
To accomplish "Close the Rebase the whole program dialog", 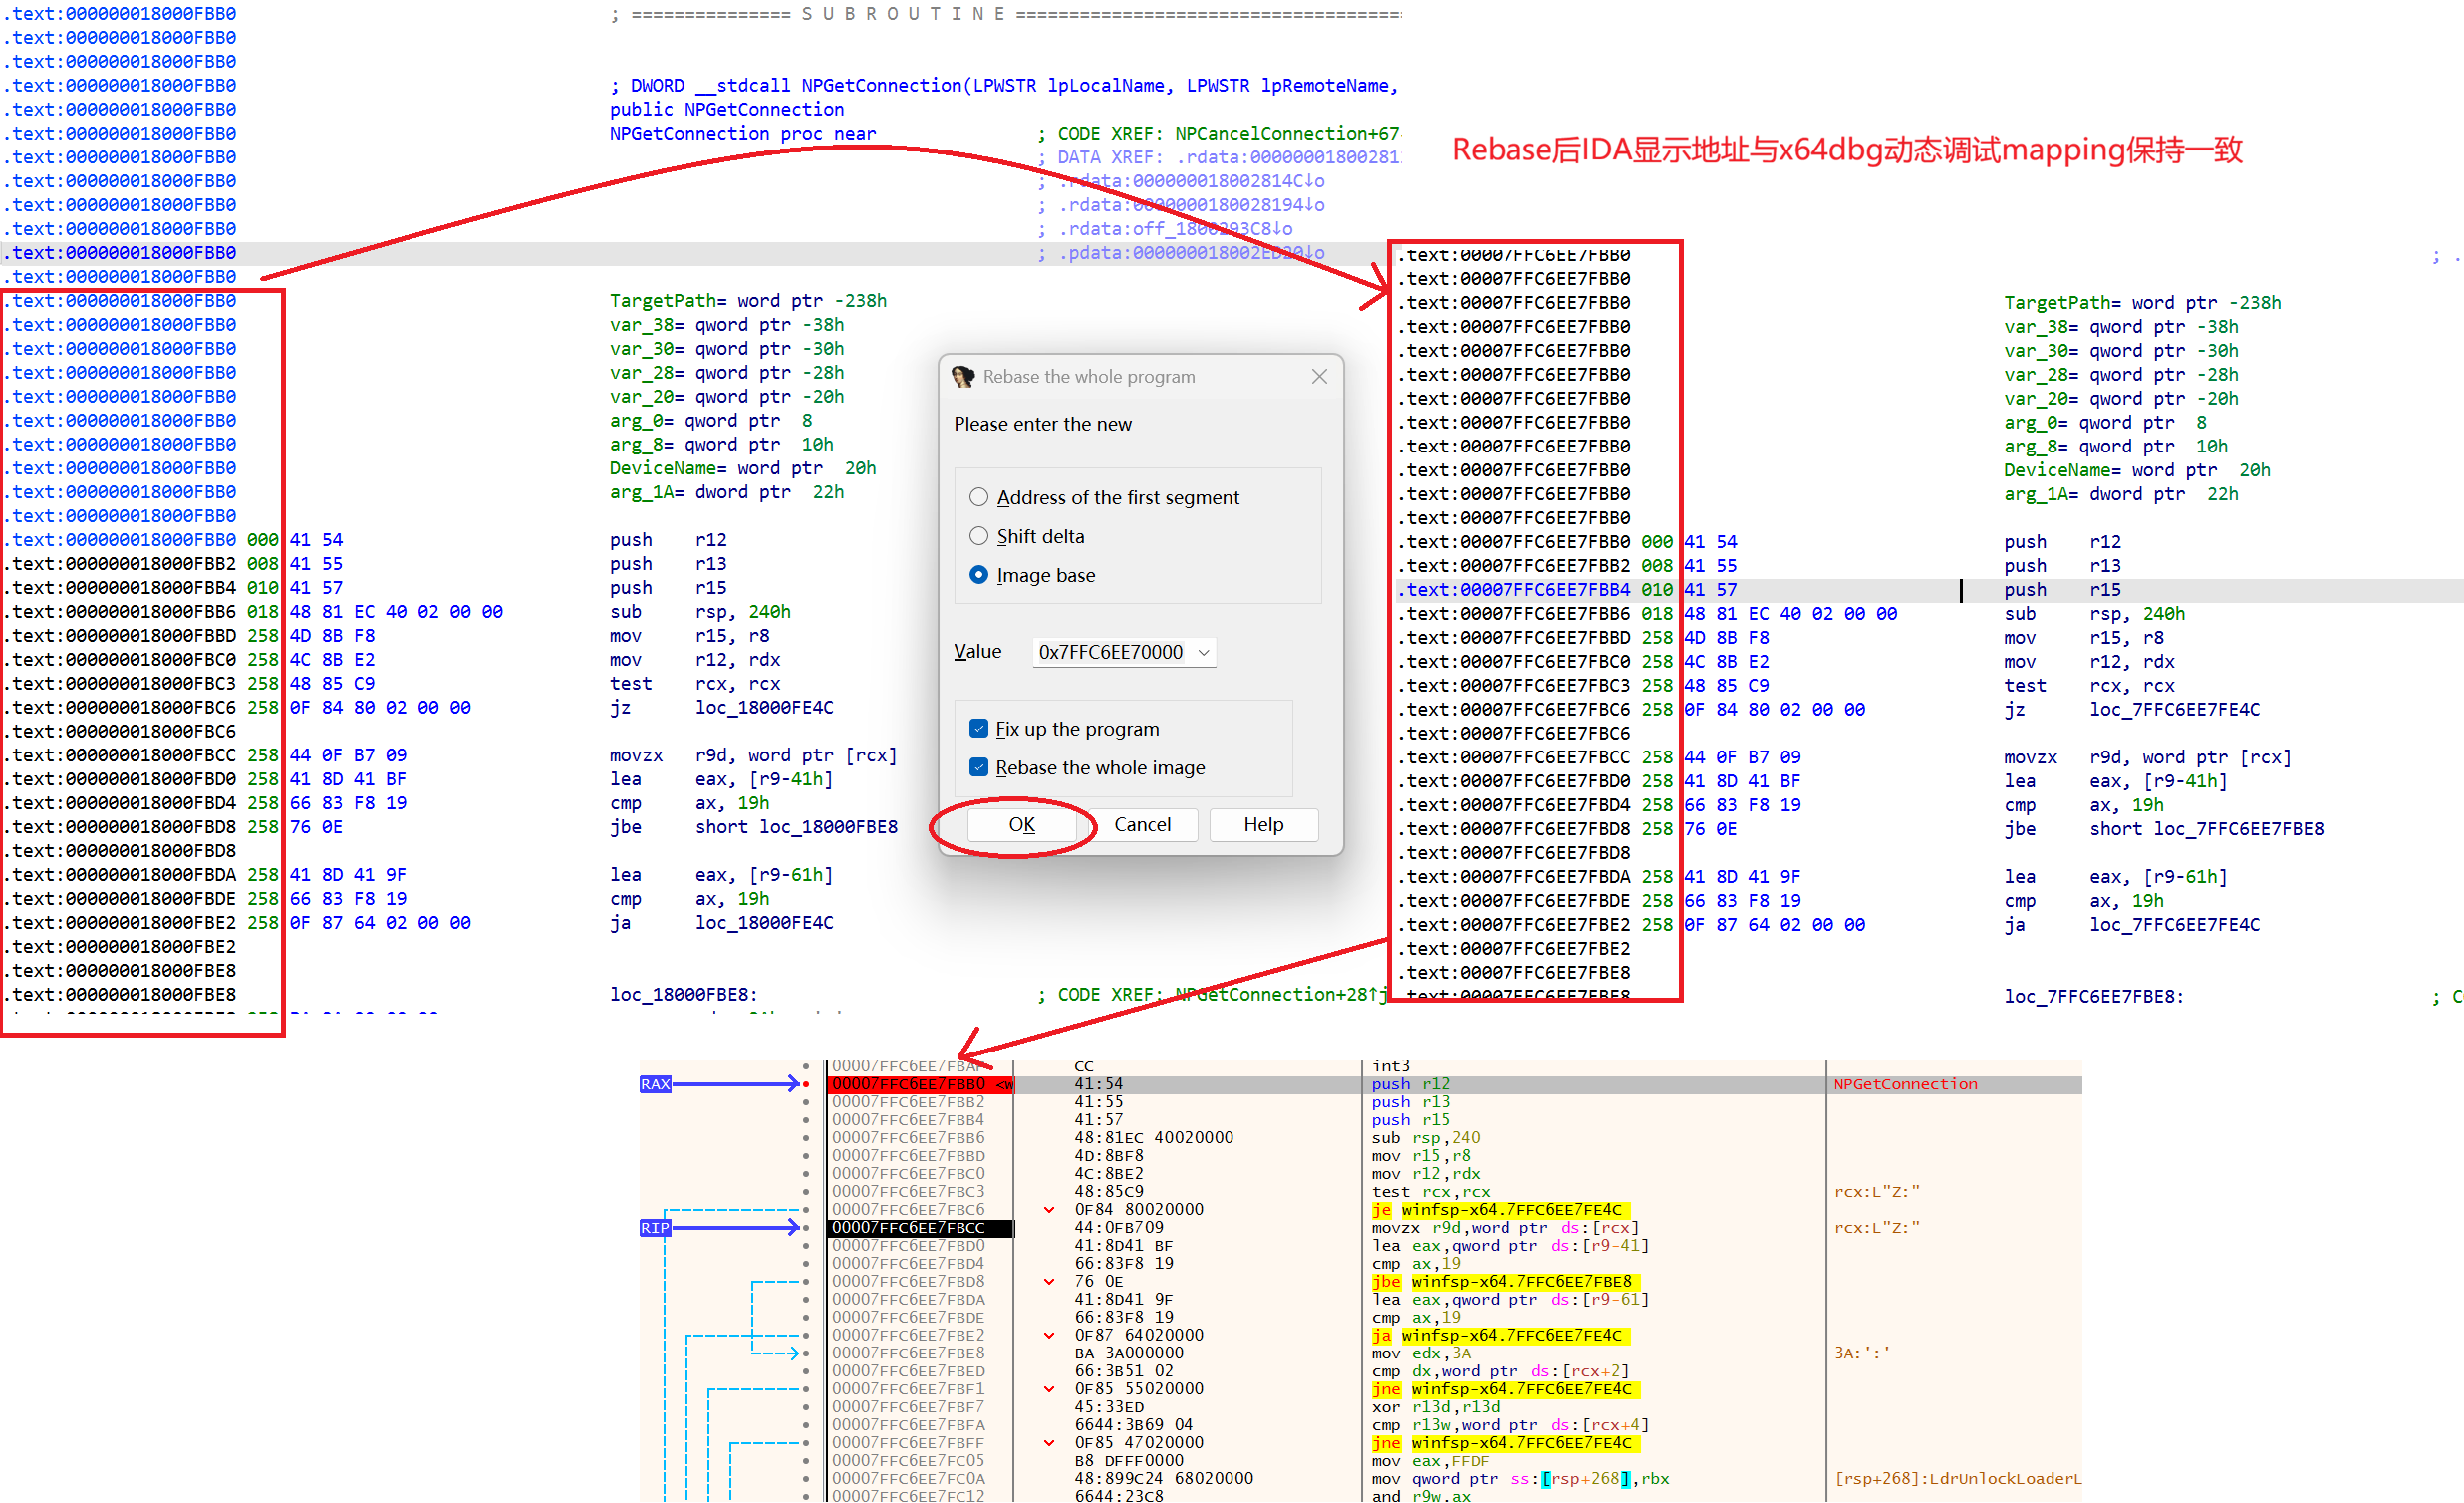I will click(1319, 376).
